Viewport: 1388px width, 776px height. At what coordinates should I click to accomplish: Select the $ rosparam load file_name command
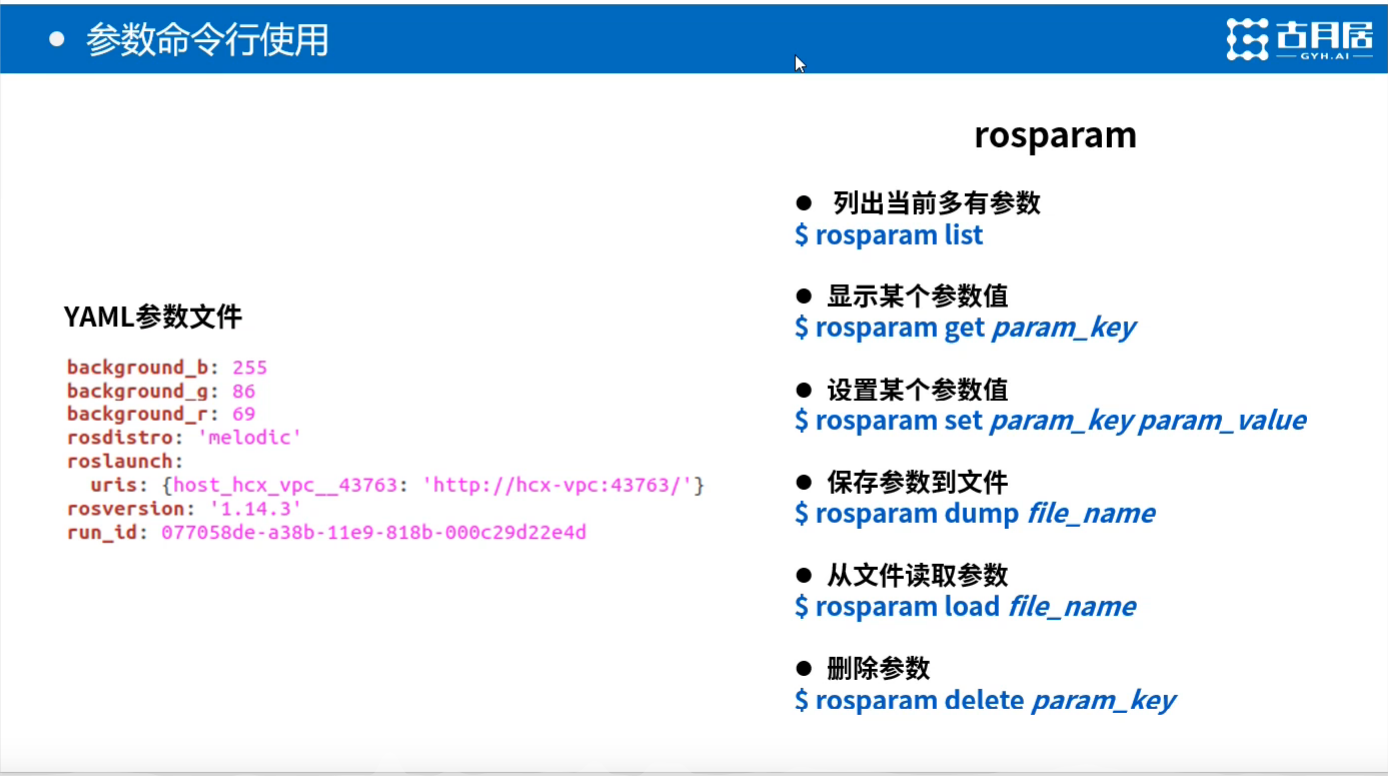point(965,606)
